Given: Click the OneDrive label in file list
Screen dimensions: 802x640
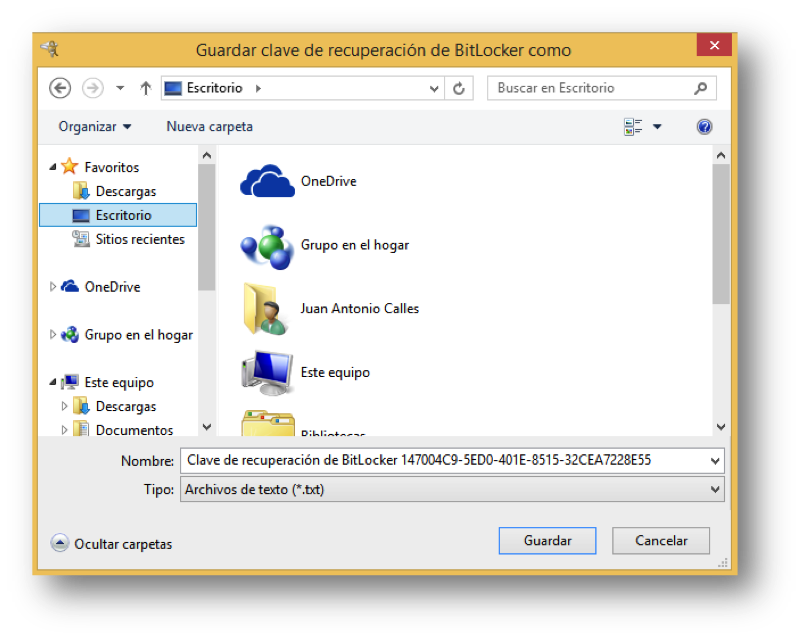Looking at the screenshot, I should [328, 181].
